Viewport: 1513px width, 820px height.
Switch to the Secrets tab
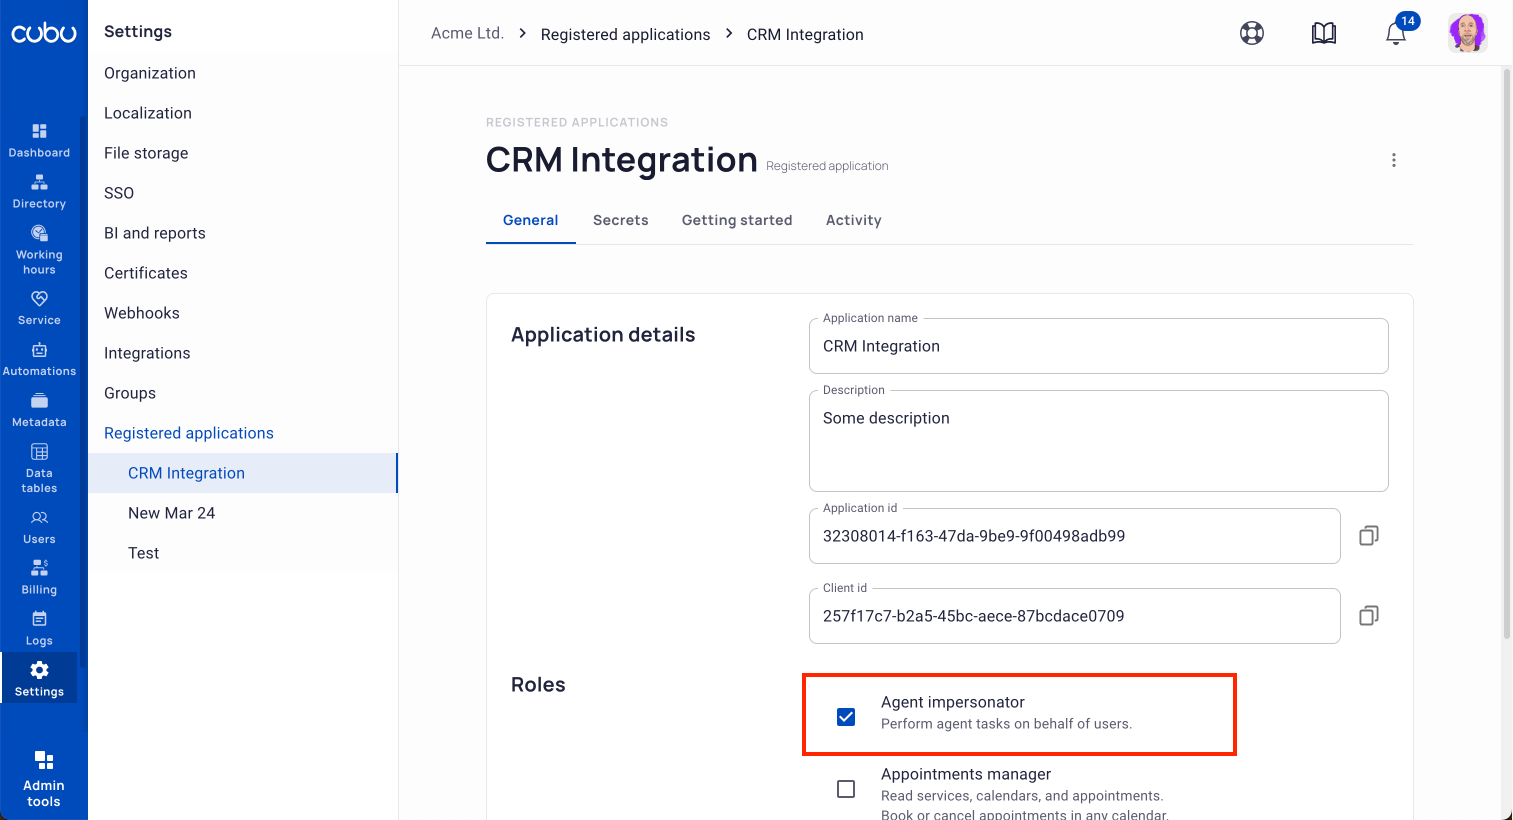click(x=620, y=220)
